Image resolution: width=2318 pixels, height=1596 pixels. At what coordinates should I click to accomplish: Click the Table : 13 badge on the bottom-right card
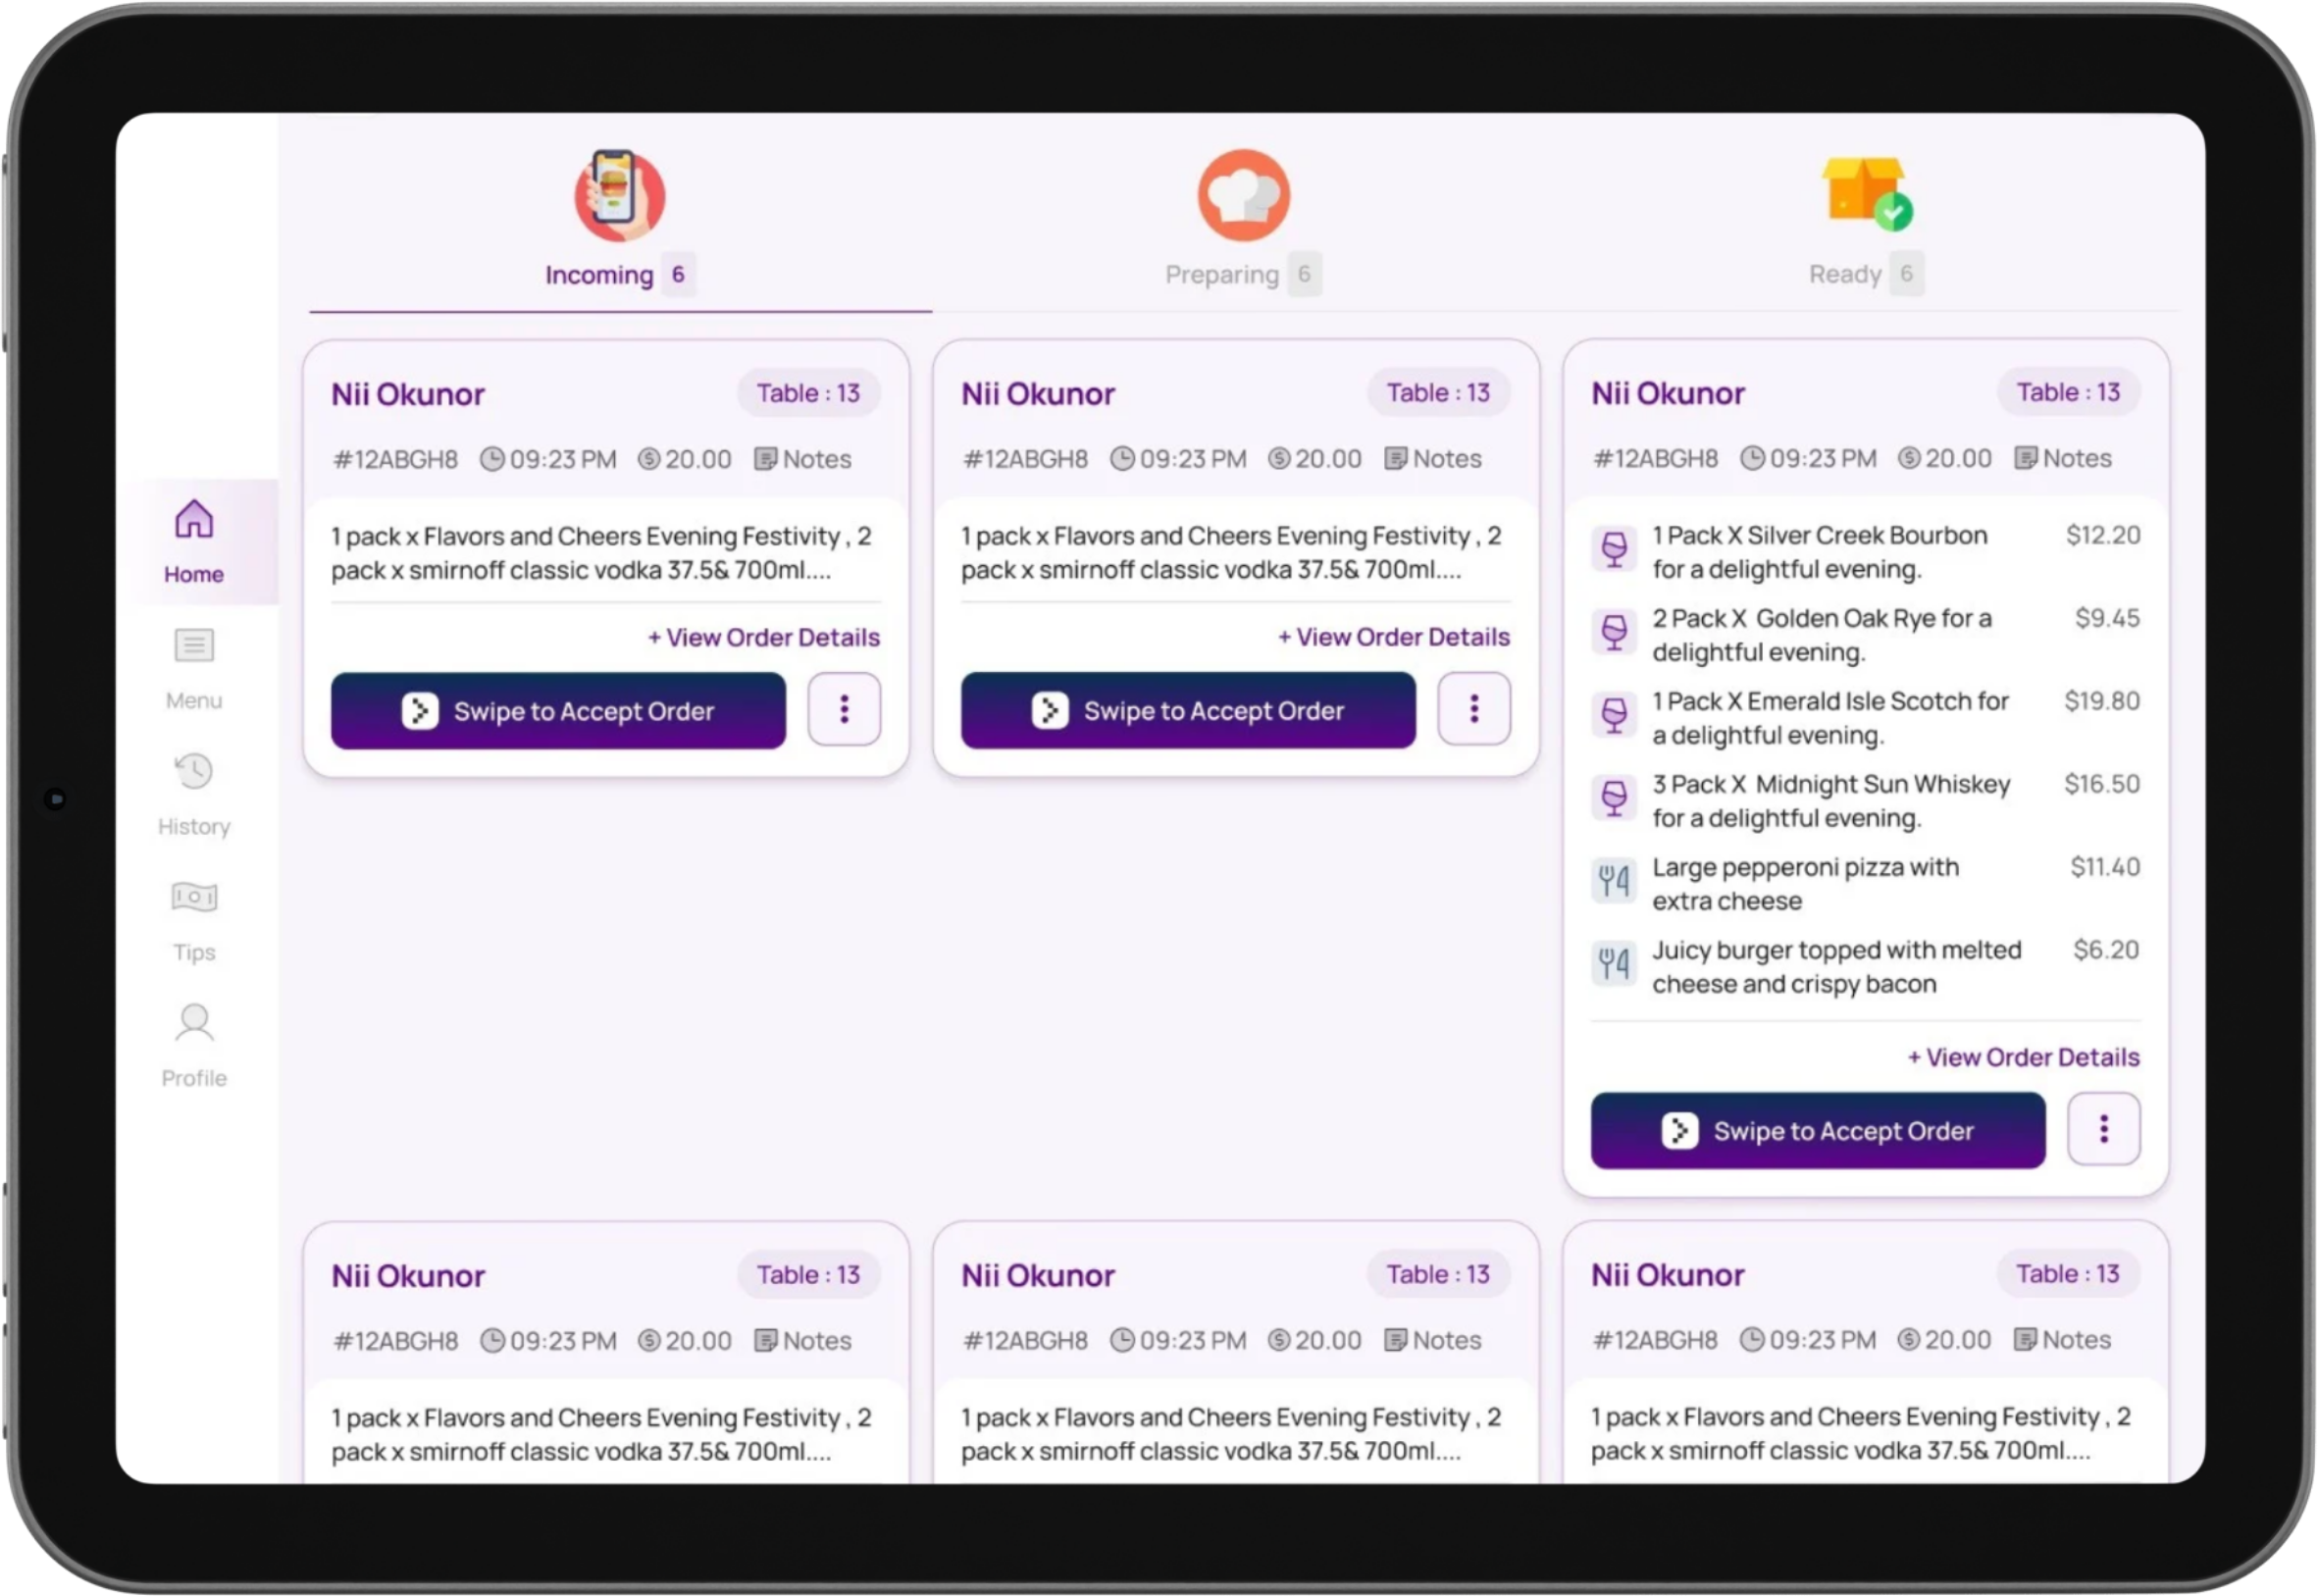(x=2069, y=1273)
